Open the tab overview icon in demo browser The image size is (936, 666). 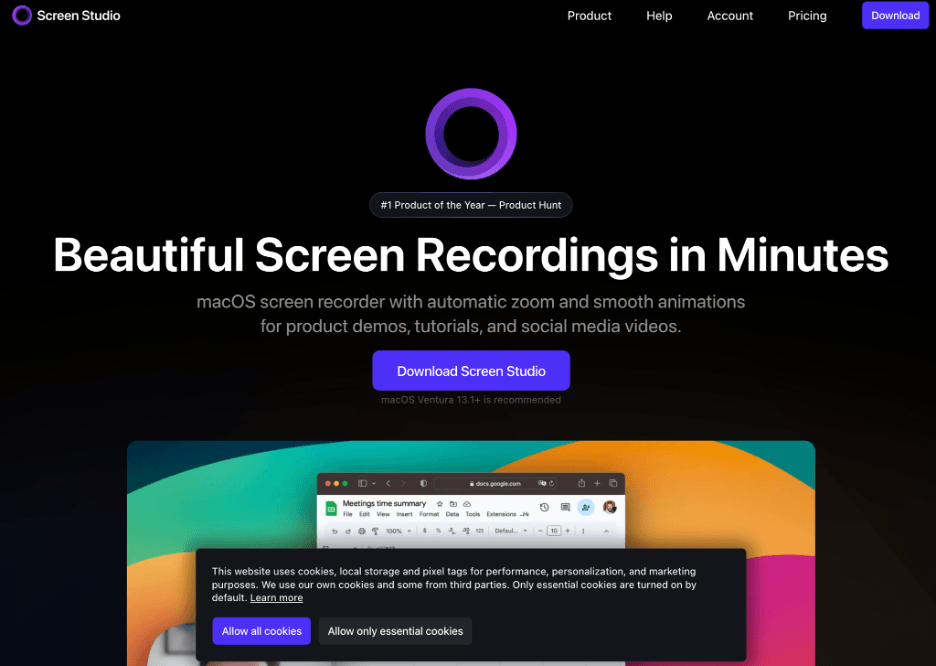coord(613,483)
